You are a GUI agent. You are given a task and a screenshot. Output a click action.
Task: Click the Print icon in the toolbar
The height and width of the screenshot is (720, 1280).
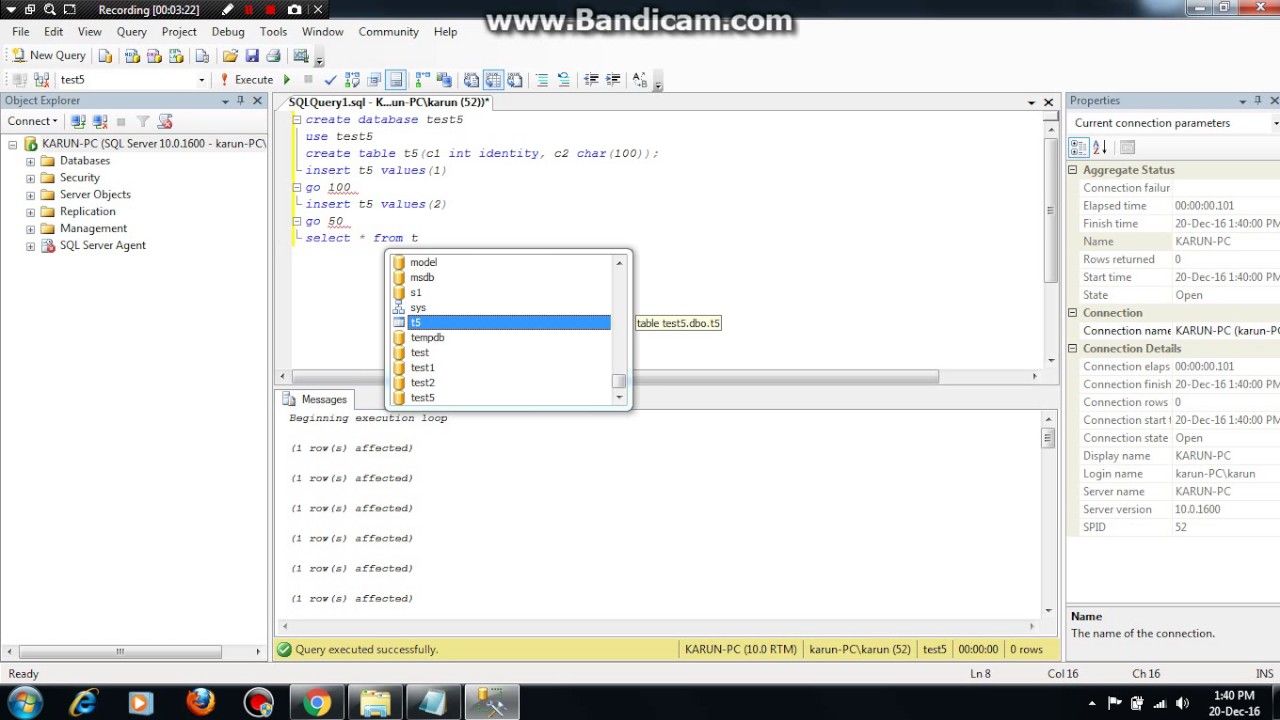point(273,56)
